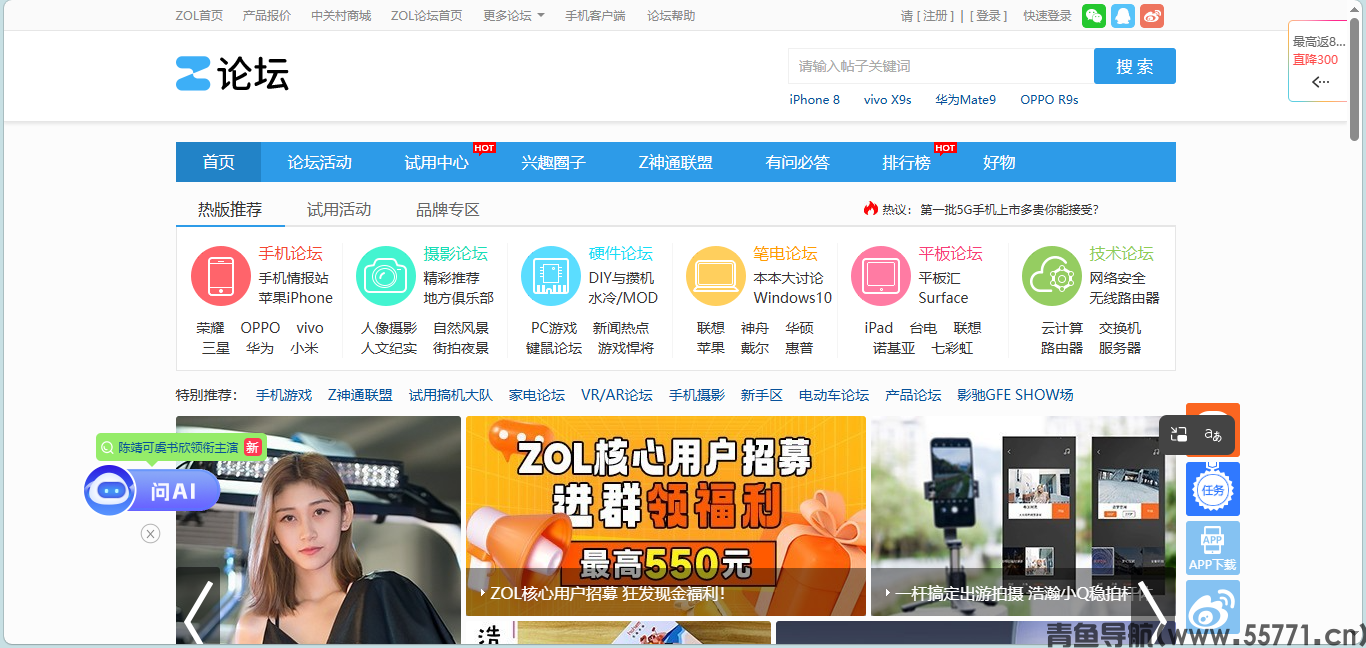The width and height of the screenshot is (1366, 648).
Task: Open the 兴趣圈子 navigation tab
Action: pos(553,162)
